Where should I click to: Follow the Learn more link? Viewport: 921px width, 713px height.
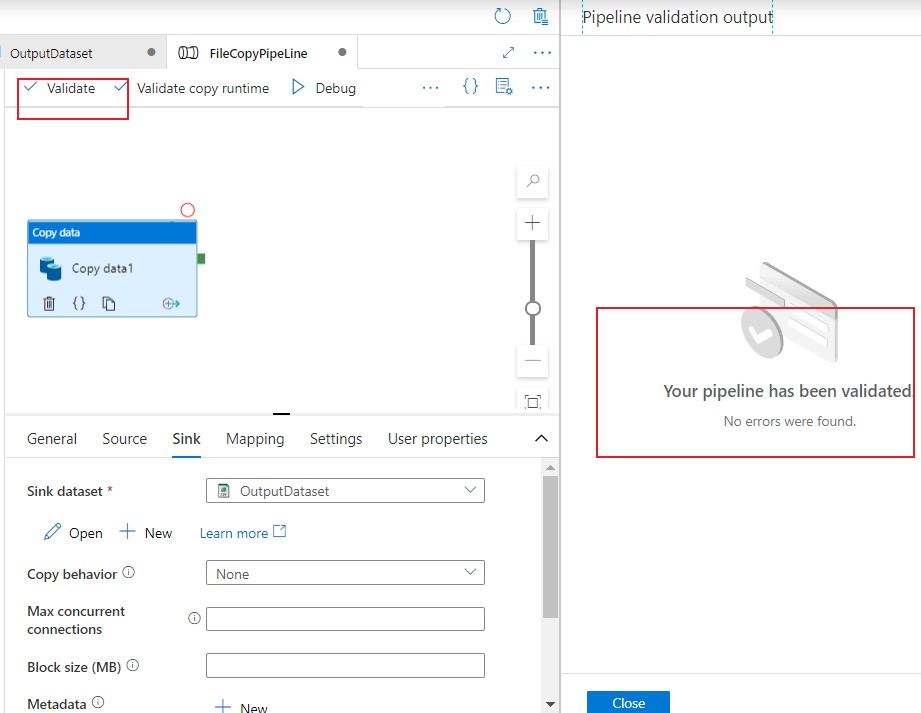click(243, 533)
